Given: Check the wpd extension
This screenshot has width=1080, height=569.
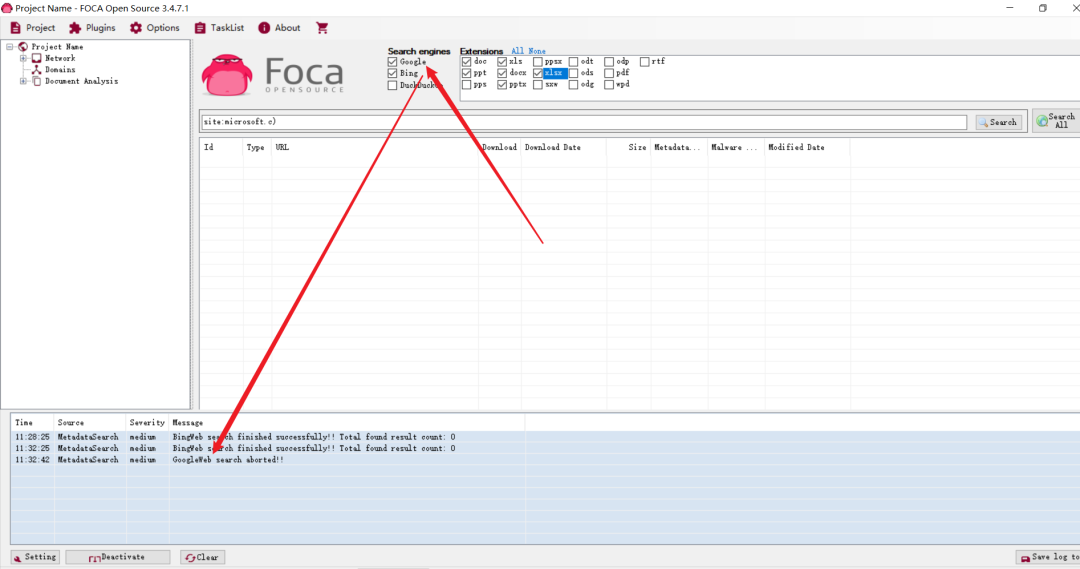Looking at the screenshot, I should pyautogui.click(x=609, y=85).
